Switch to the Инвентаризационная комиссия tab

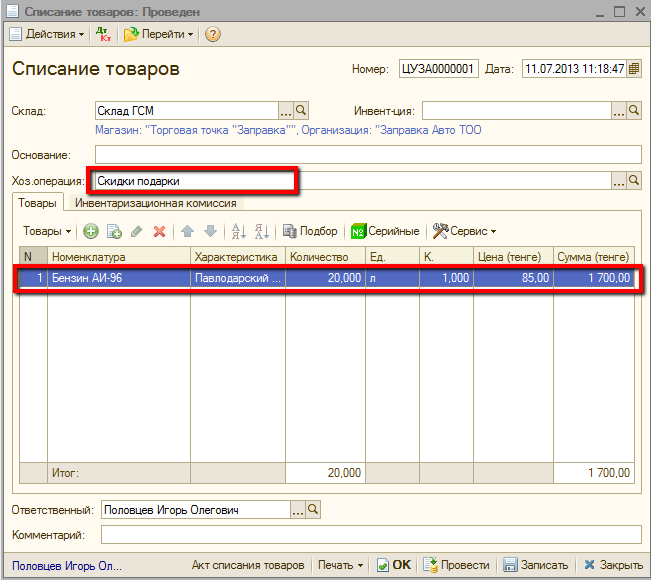tap(155, 202)
